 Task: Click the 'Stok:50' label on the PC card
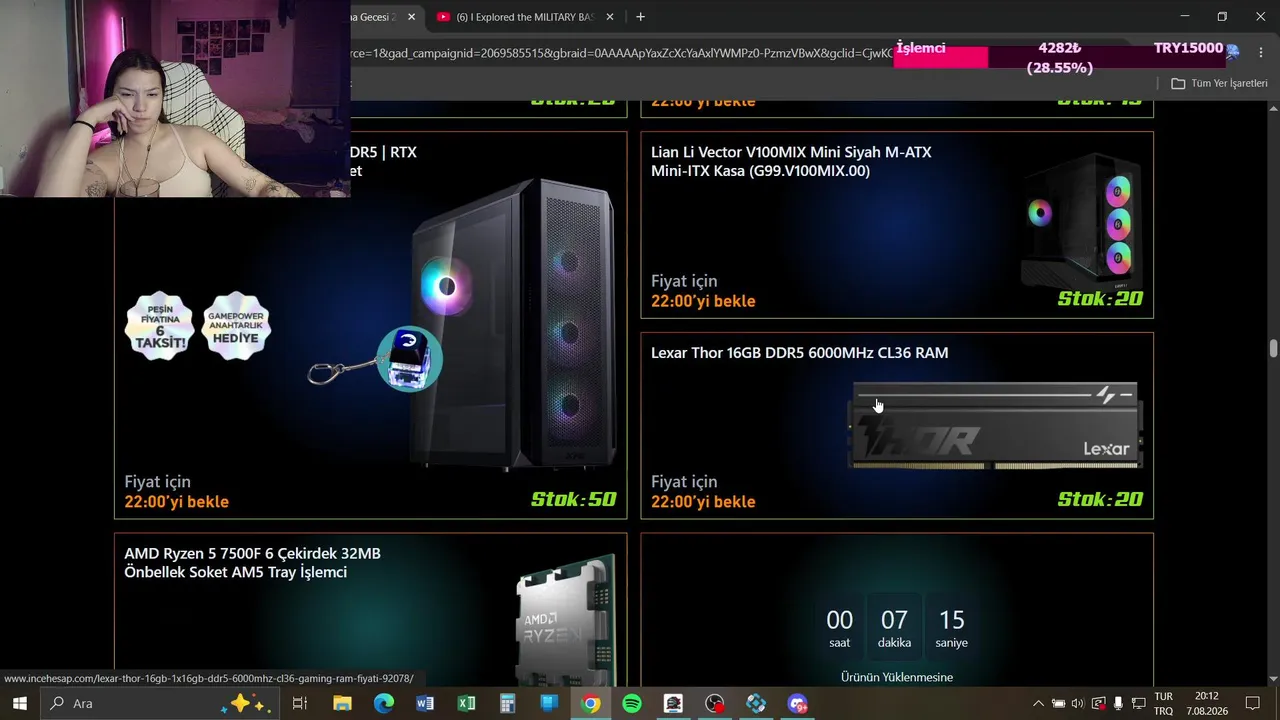point(573,499)
